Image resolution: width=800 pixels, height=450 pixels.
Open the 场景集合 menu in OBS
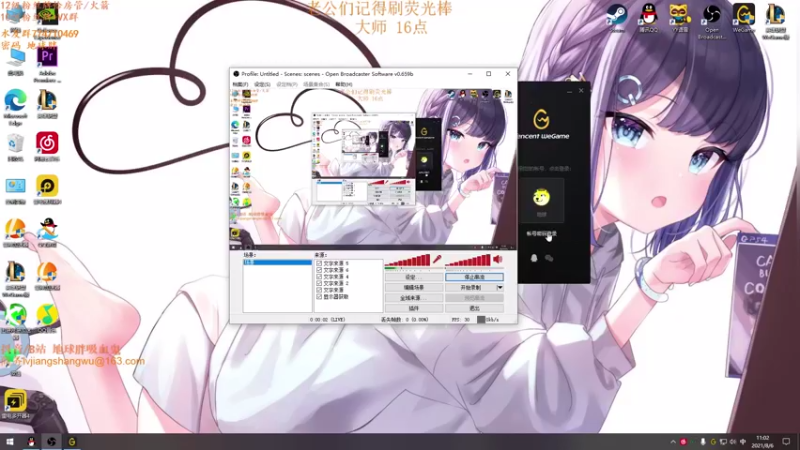pos(316,85)
